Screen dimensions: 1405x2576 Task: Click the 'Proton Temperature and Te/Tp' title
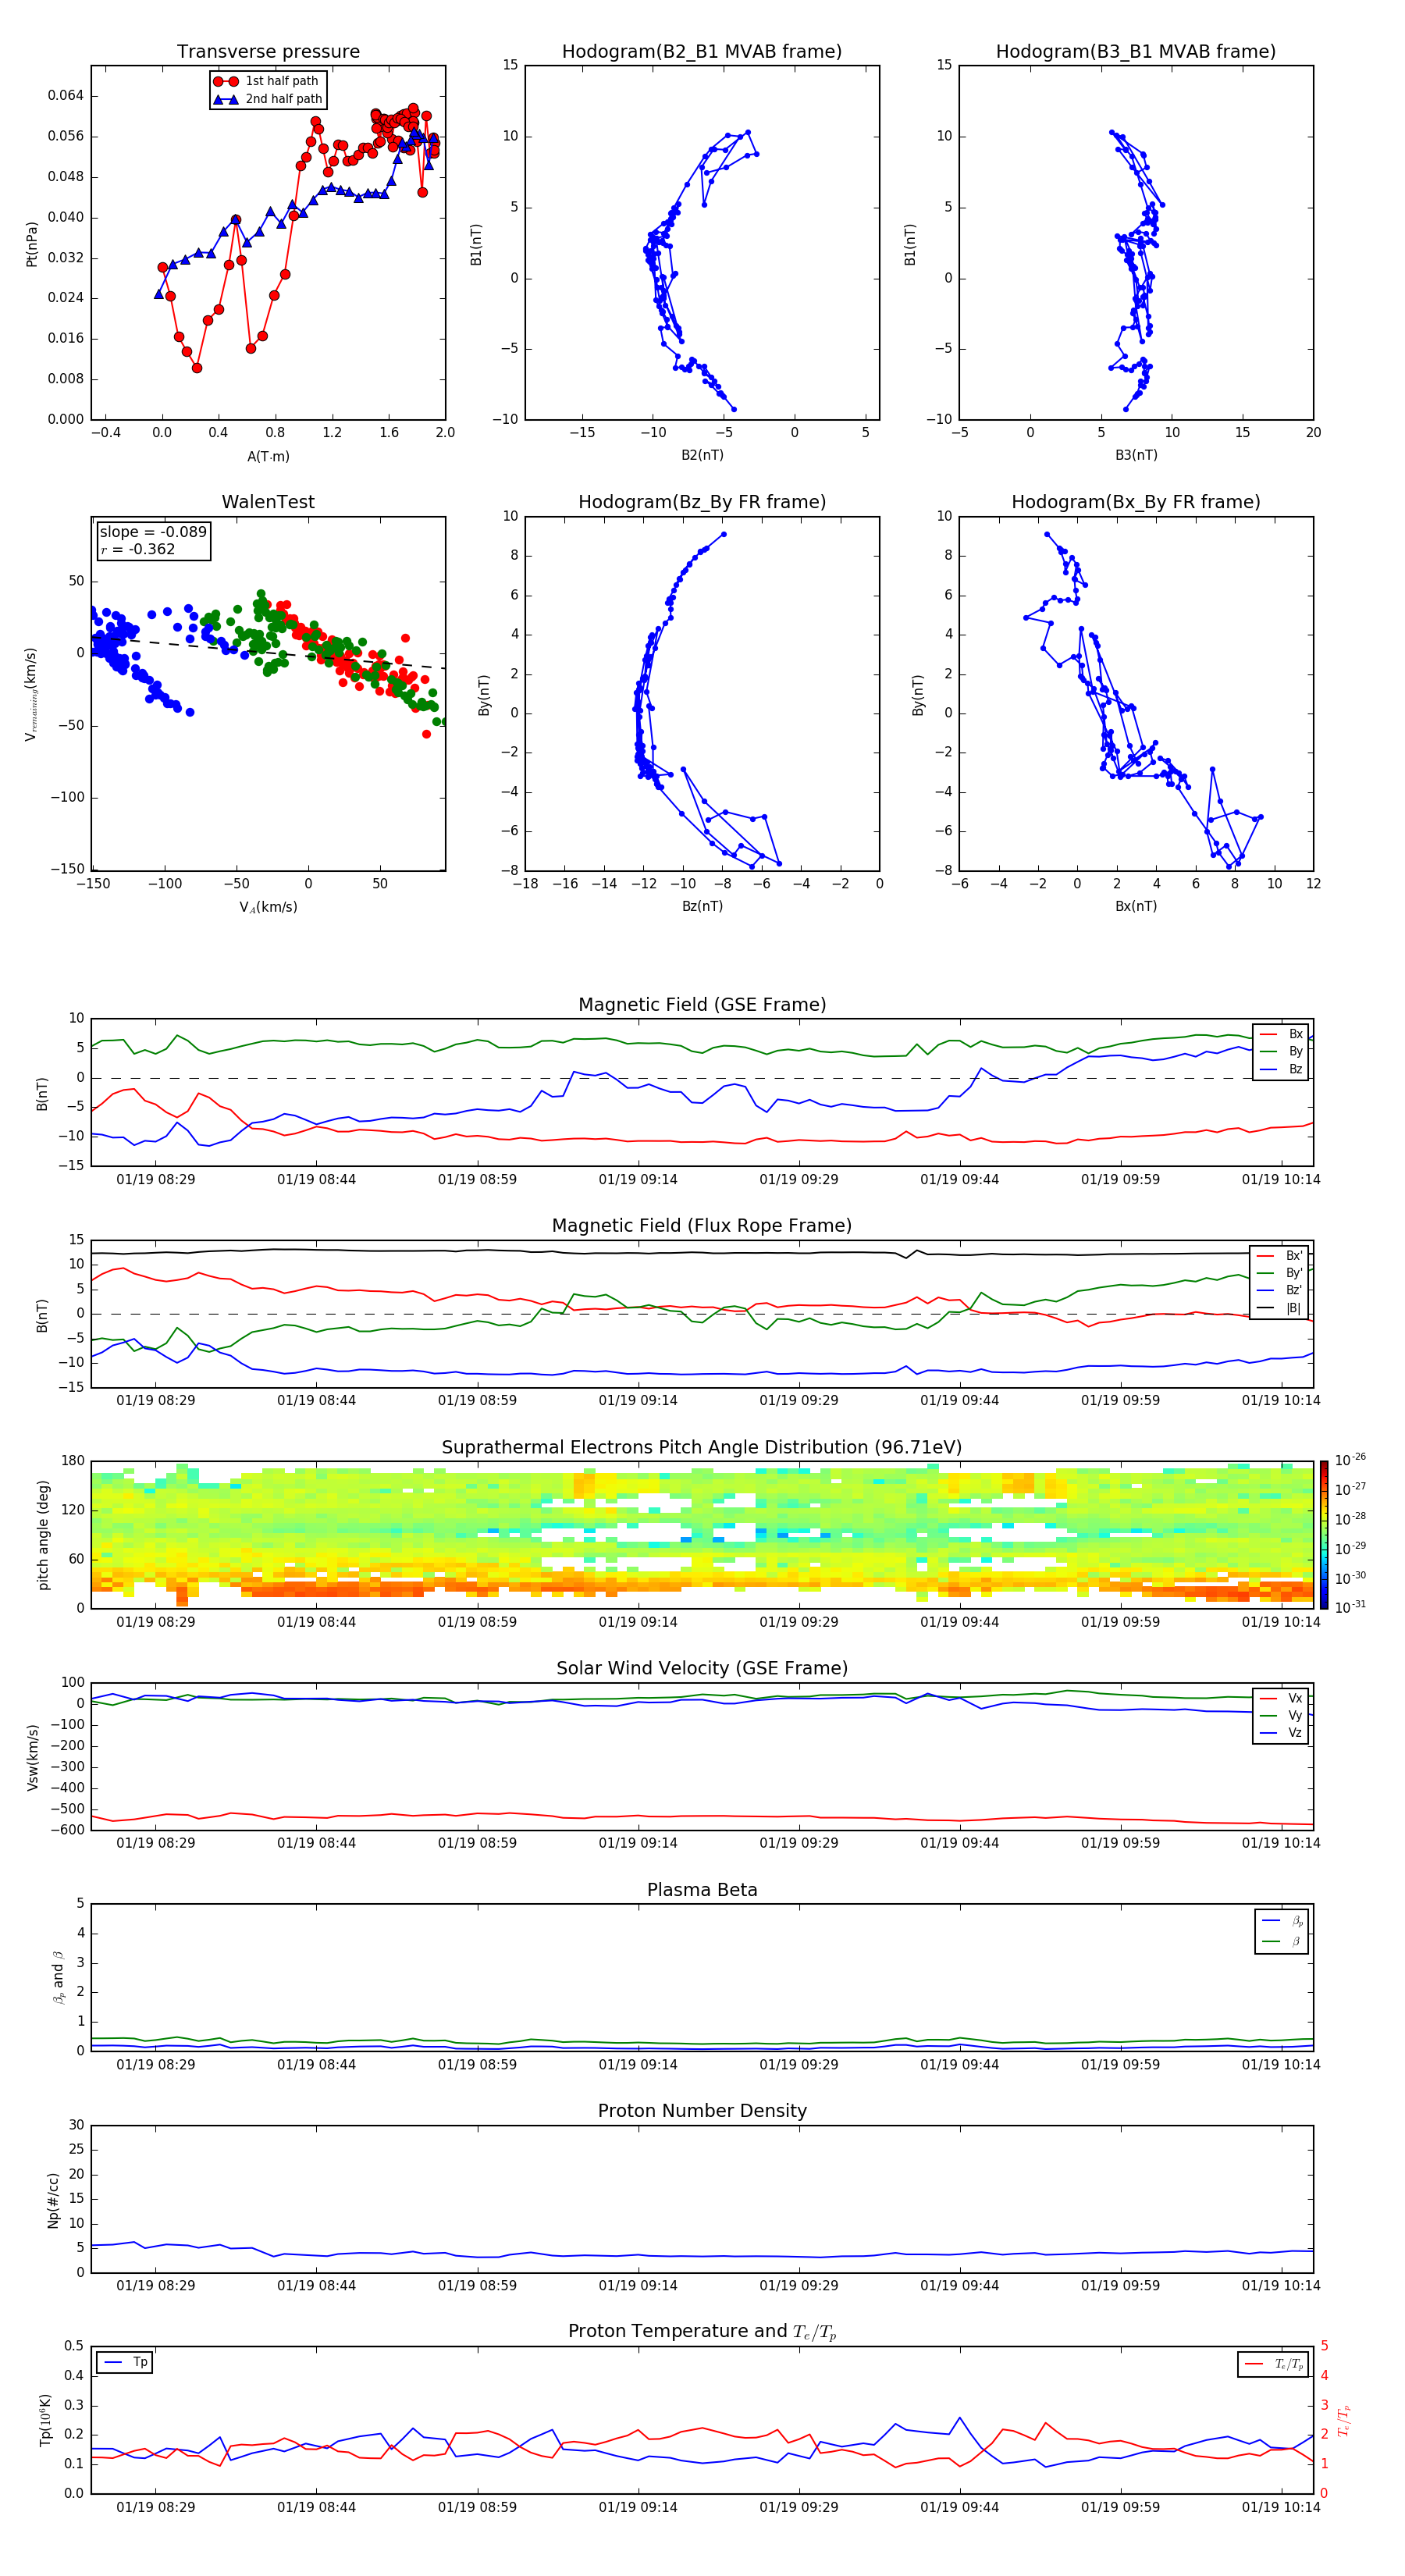tap(702, 2332)
